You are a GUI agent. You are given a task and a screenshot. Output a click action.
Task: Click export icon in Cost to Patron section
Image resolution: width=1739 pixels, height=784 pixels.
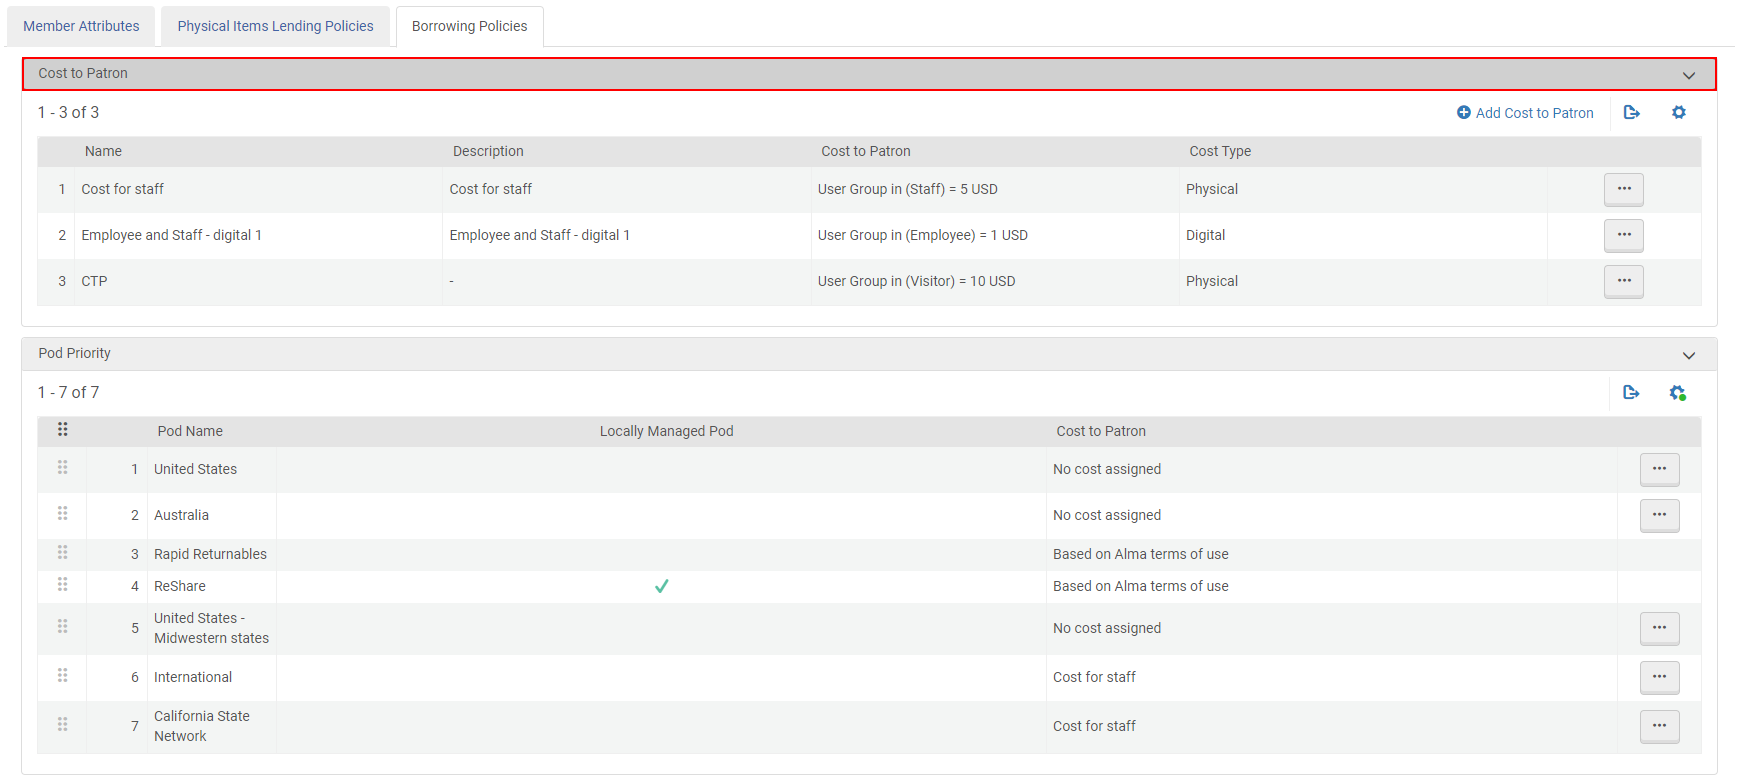pyautogui.click(x=1631, y=113)
